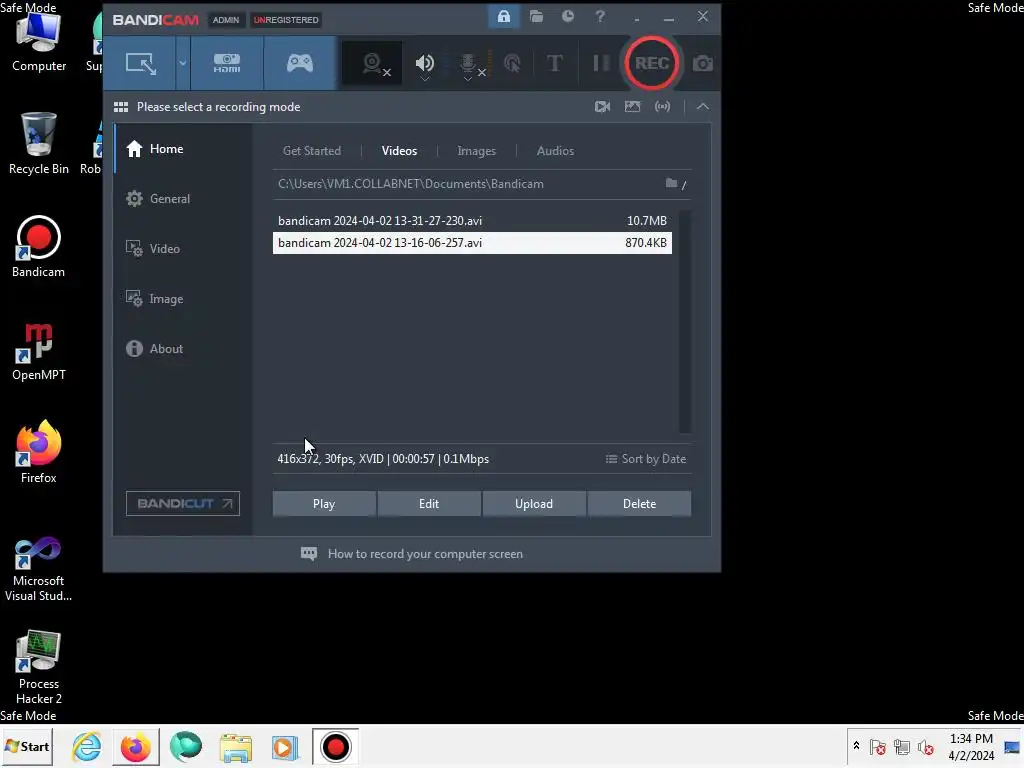1024x768 pixels.
Task: Toggle mouse click effects icon
Action: pyautogui.click(x=512, y=63)
